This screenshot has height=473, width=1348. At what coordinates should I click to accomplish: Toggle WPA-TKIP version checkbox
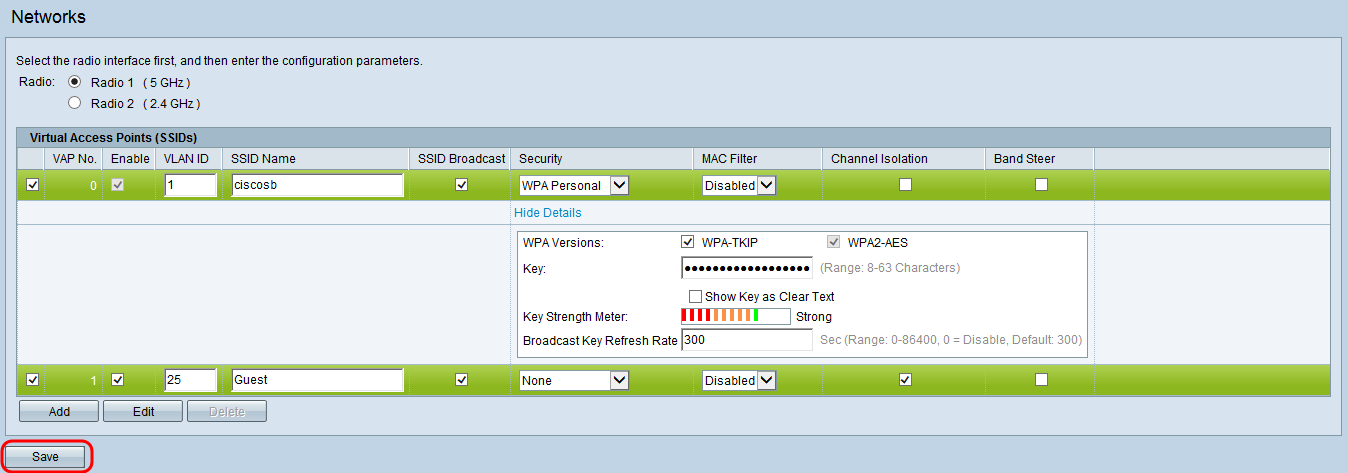pyautogui.click(x=687, y=242)
